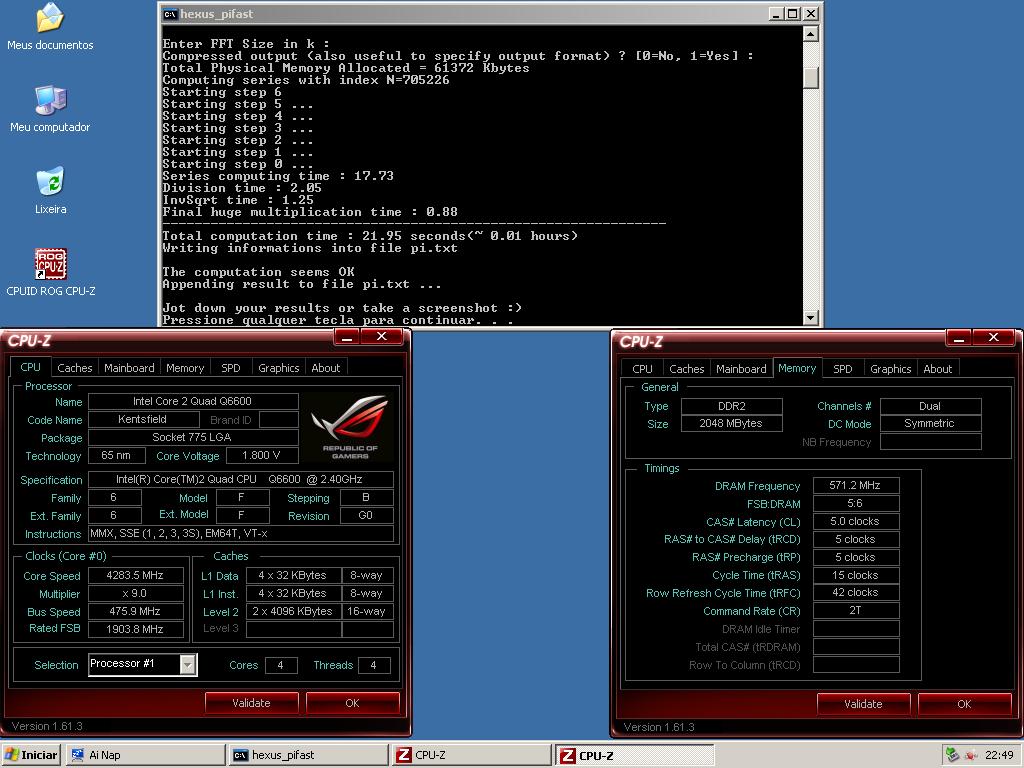Click the Specification field with Q6600 @ 2.40GHz

click(240, 479)
